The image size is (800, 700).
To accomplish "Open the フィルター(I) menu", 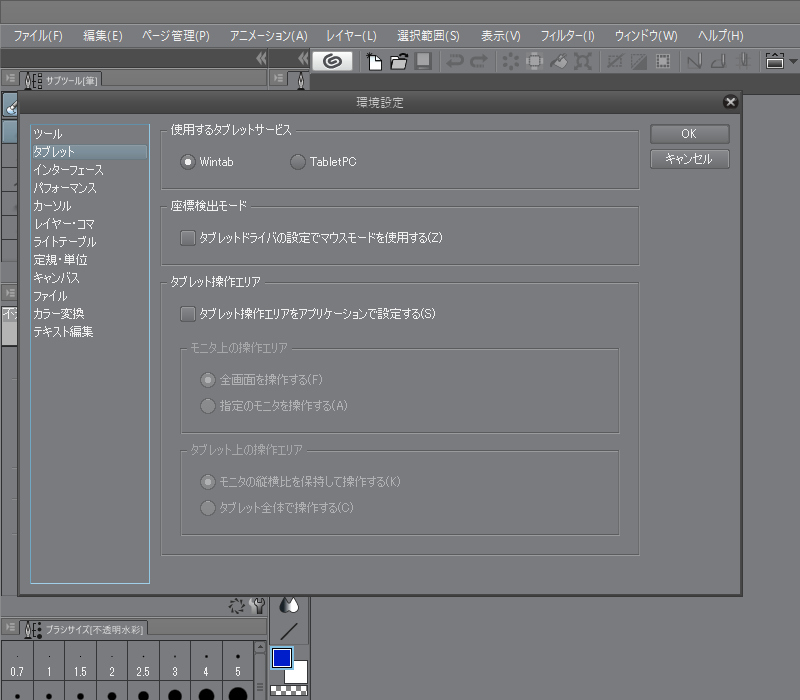I will 567,35.
